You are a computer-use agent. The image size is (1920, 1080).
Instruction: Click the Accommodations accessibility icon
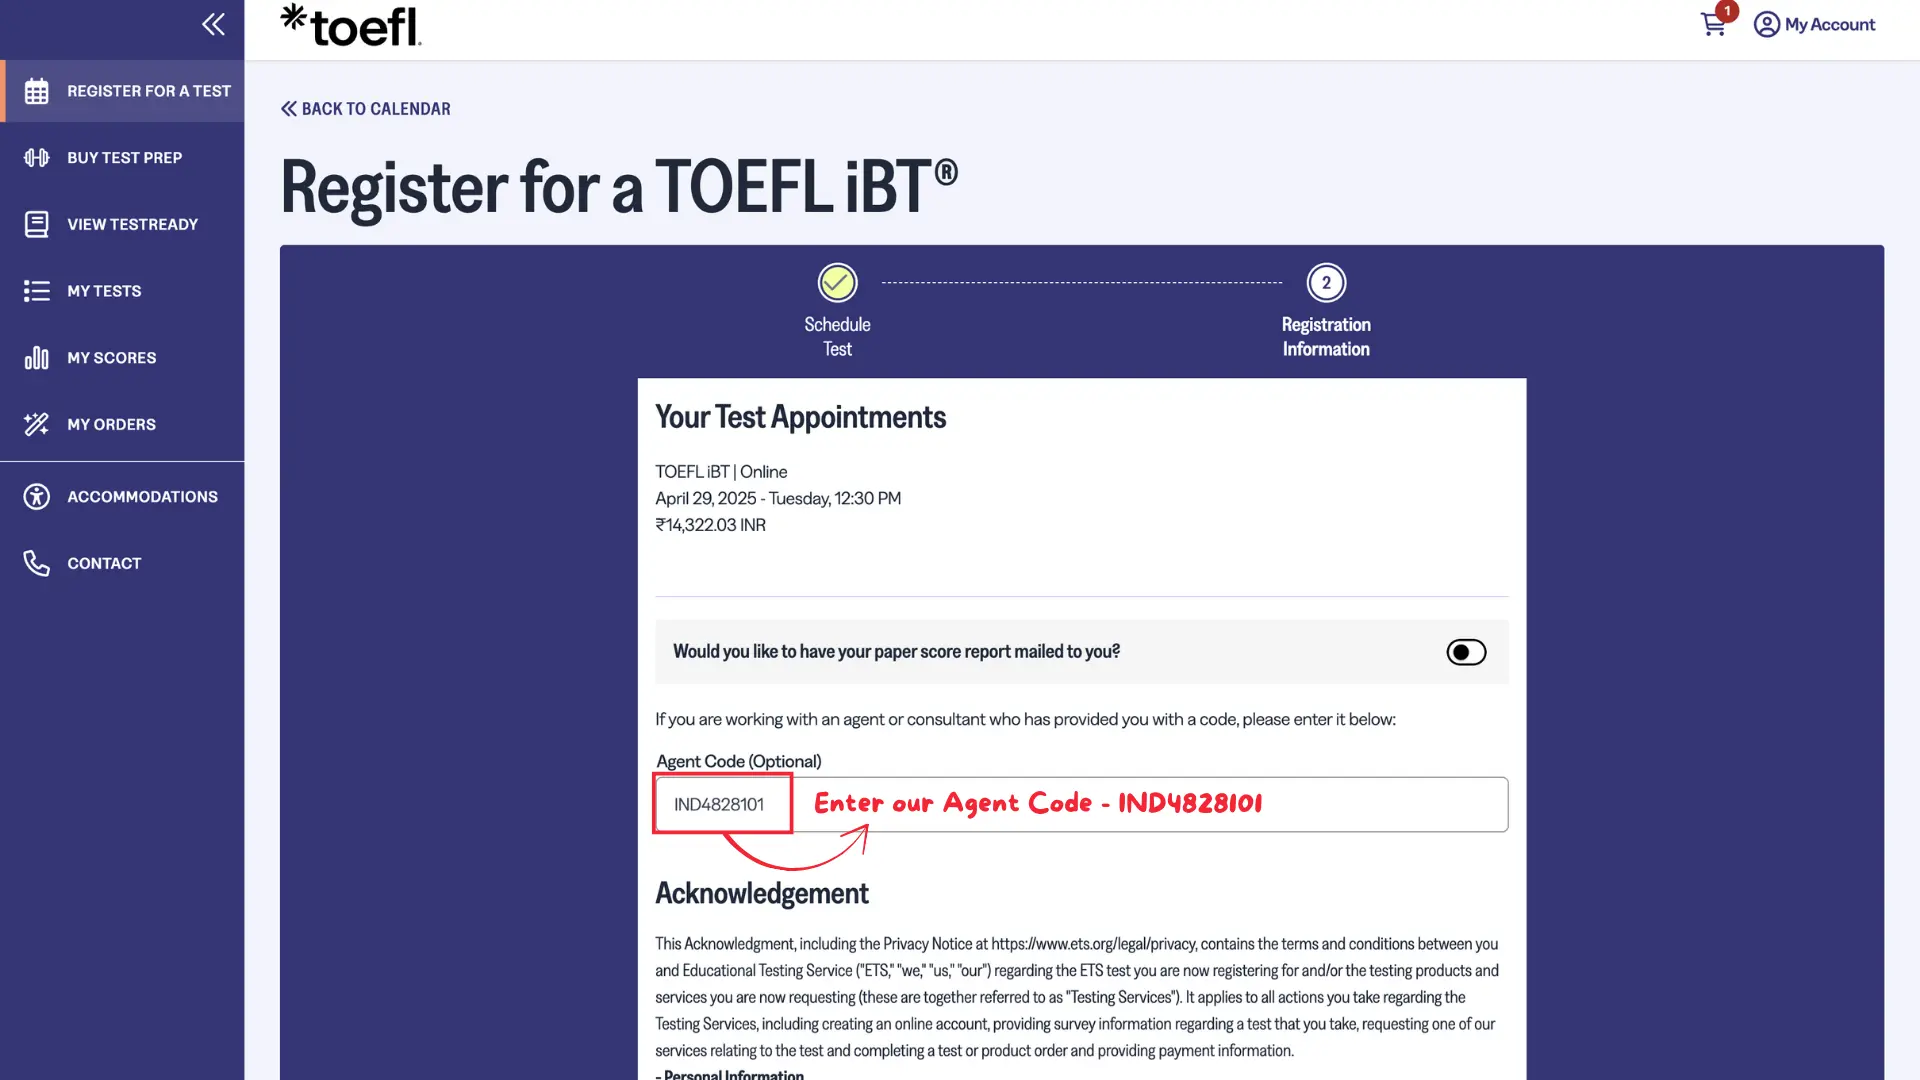37,497
